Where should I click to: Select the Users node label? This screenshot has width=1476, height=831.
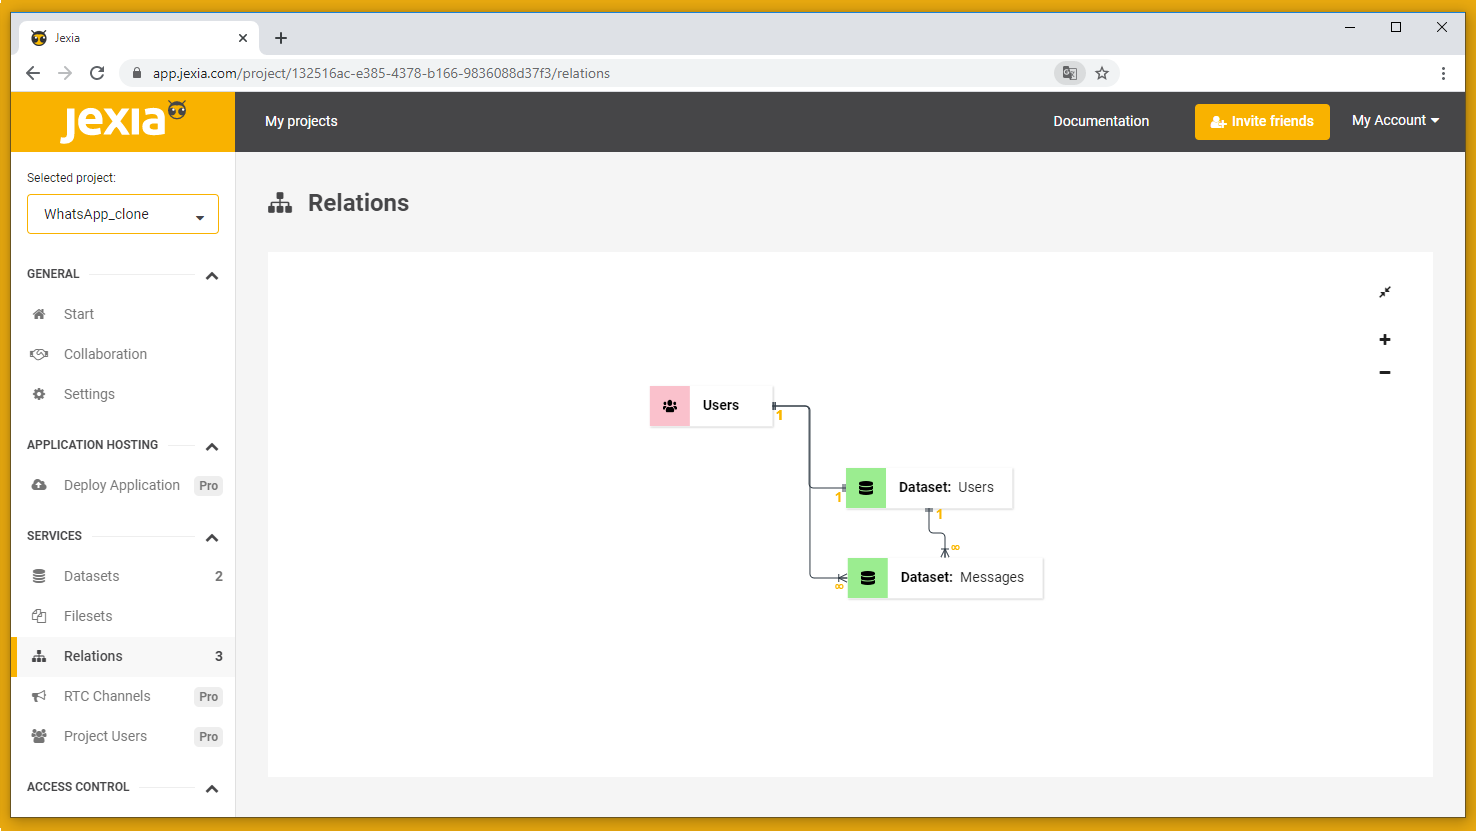click(x=721, y=405)
